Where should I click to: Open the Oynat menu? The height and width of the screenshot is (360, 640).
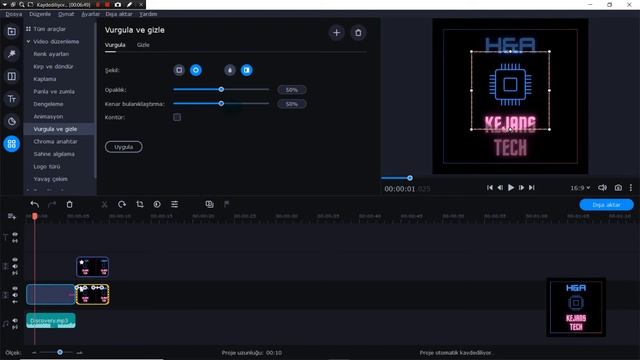(66, 14)
